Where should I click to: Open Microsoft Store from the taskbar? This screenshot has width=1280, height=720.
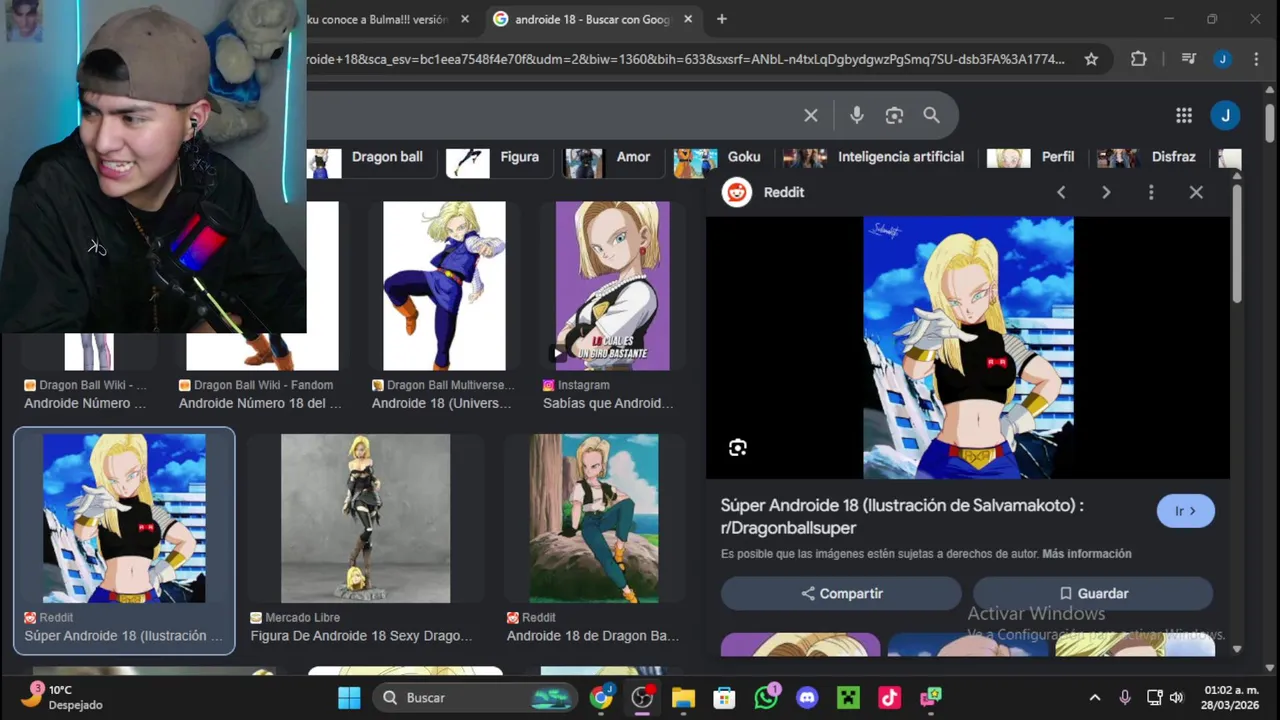click(724, 697)
